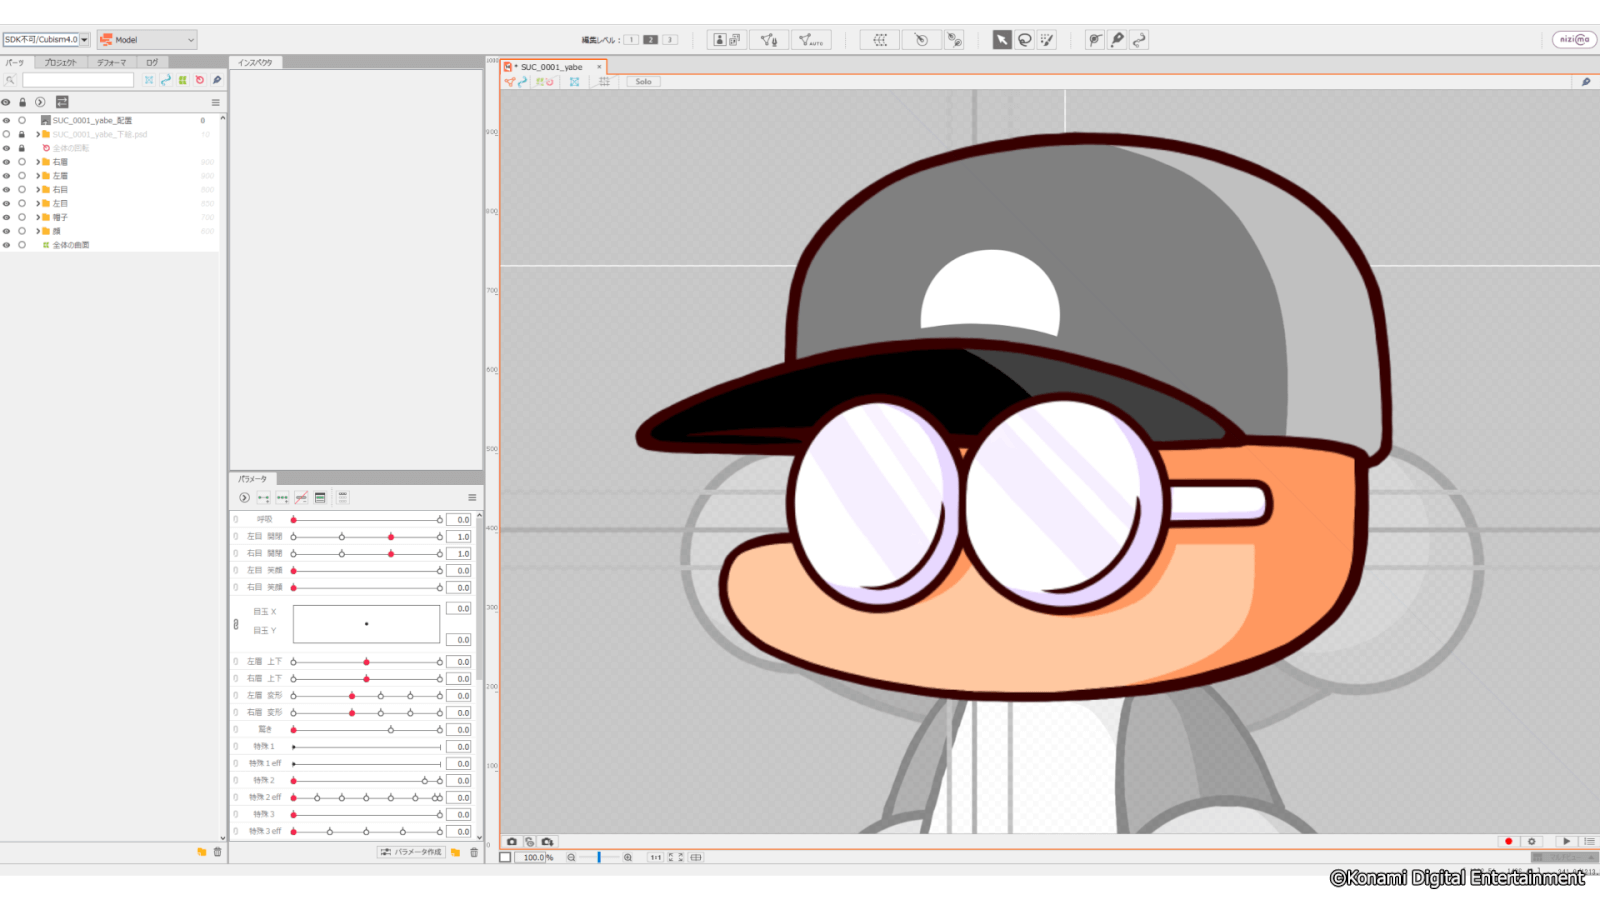Filter parts list by warp deformer icon
The image size is (1600, 900).
coord(149,80)
